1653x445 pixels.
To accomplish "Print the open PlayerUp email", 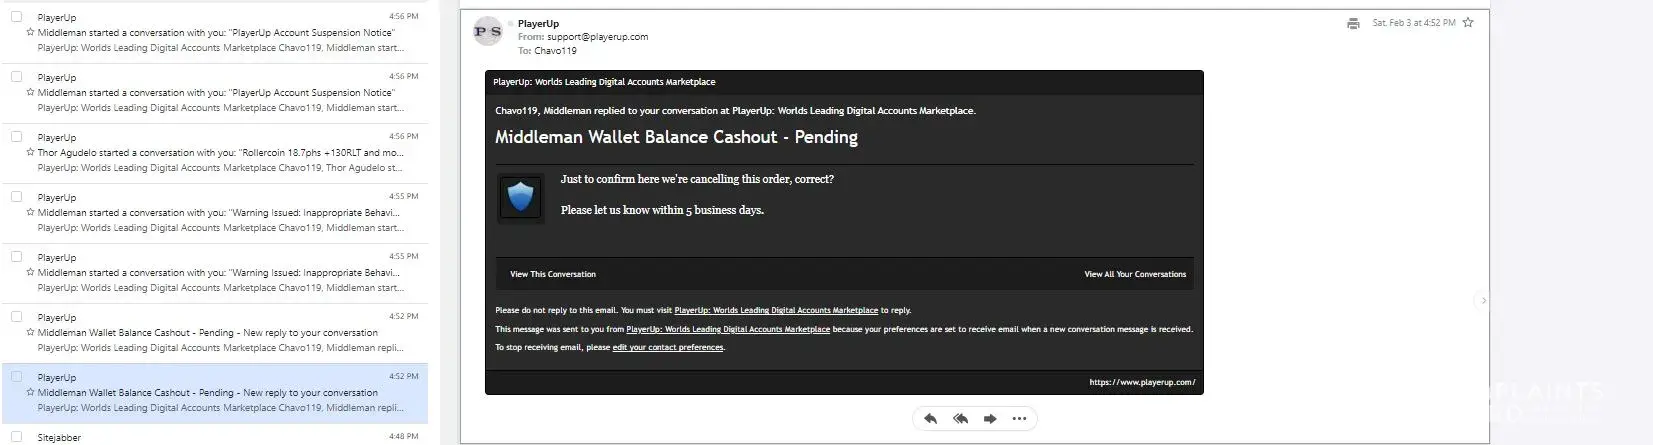I will (1353, 23).
